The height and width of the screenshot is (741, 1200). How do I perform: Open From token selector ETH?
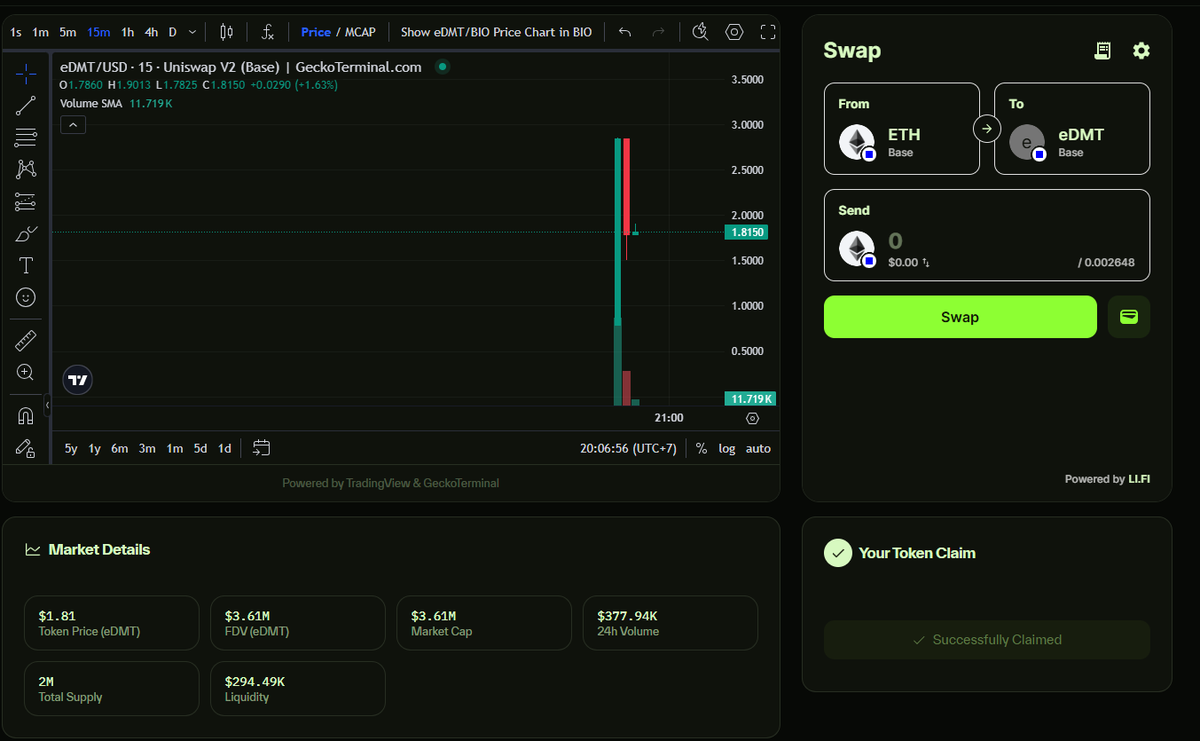tap(902, 128)
